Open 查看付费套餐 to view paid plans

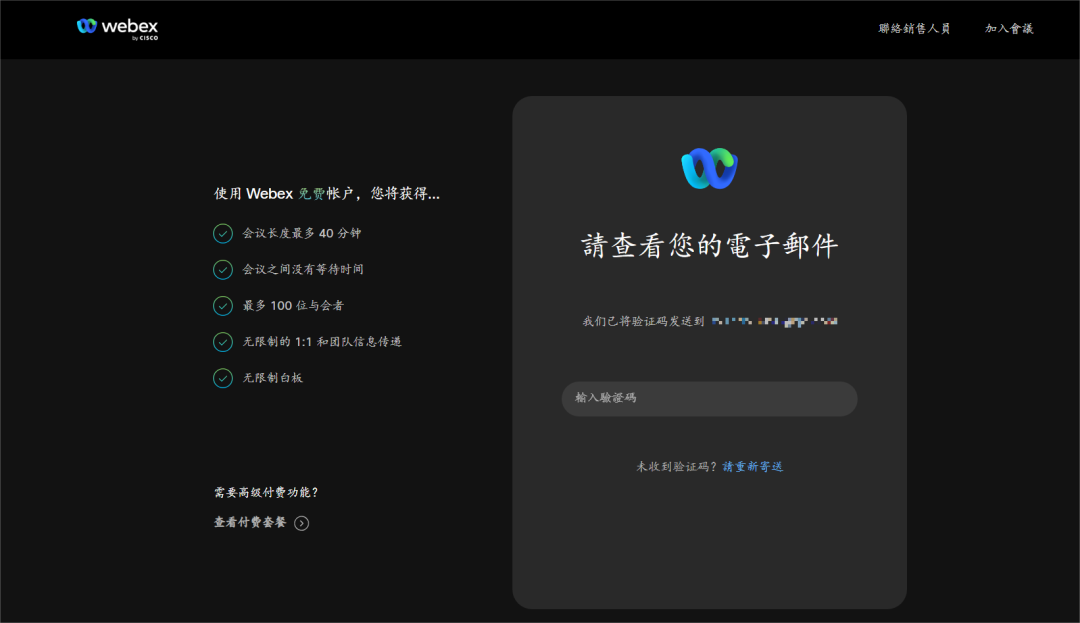(x=253, y=522)
